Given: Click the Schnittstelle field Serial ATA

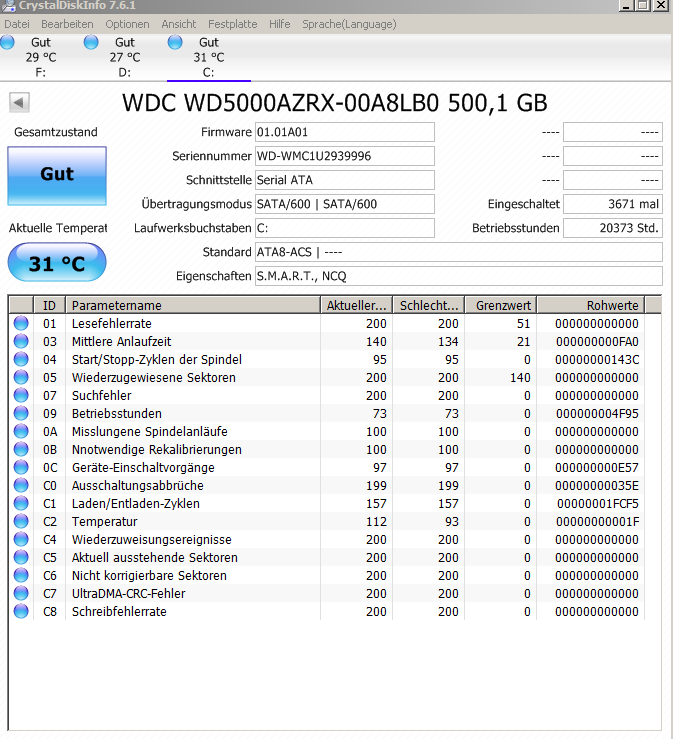Looking at the screenshot, I should pos(345,180).
